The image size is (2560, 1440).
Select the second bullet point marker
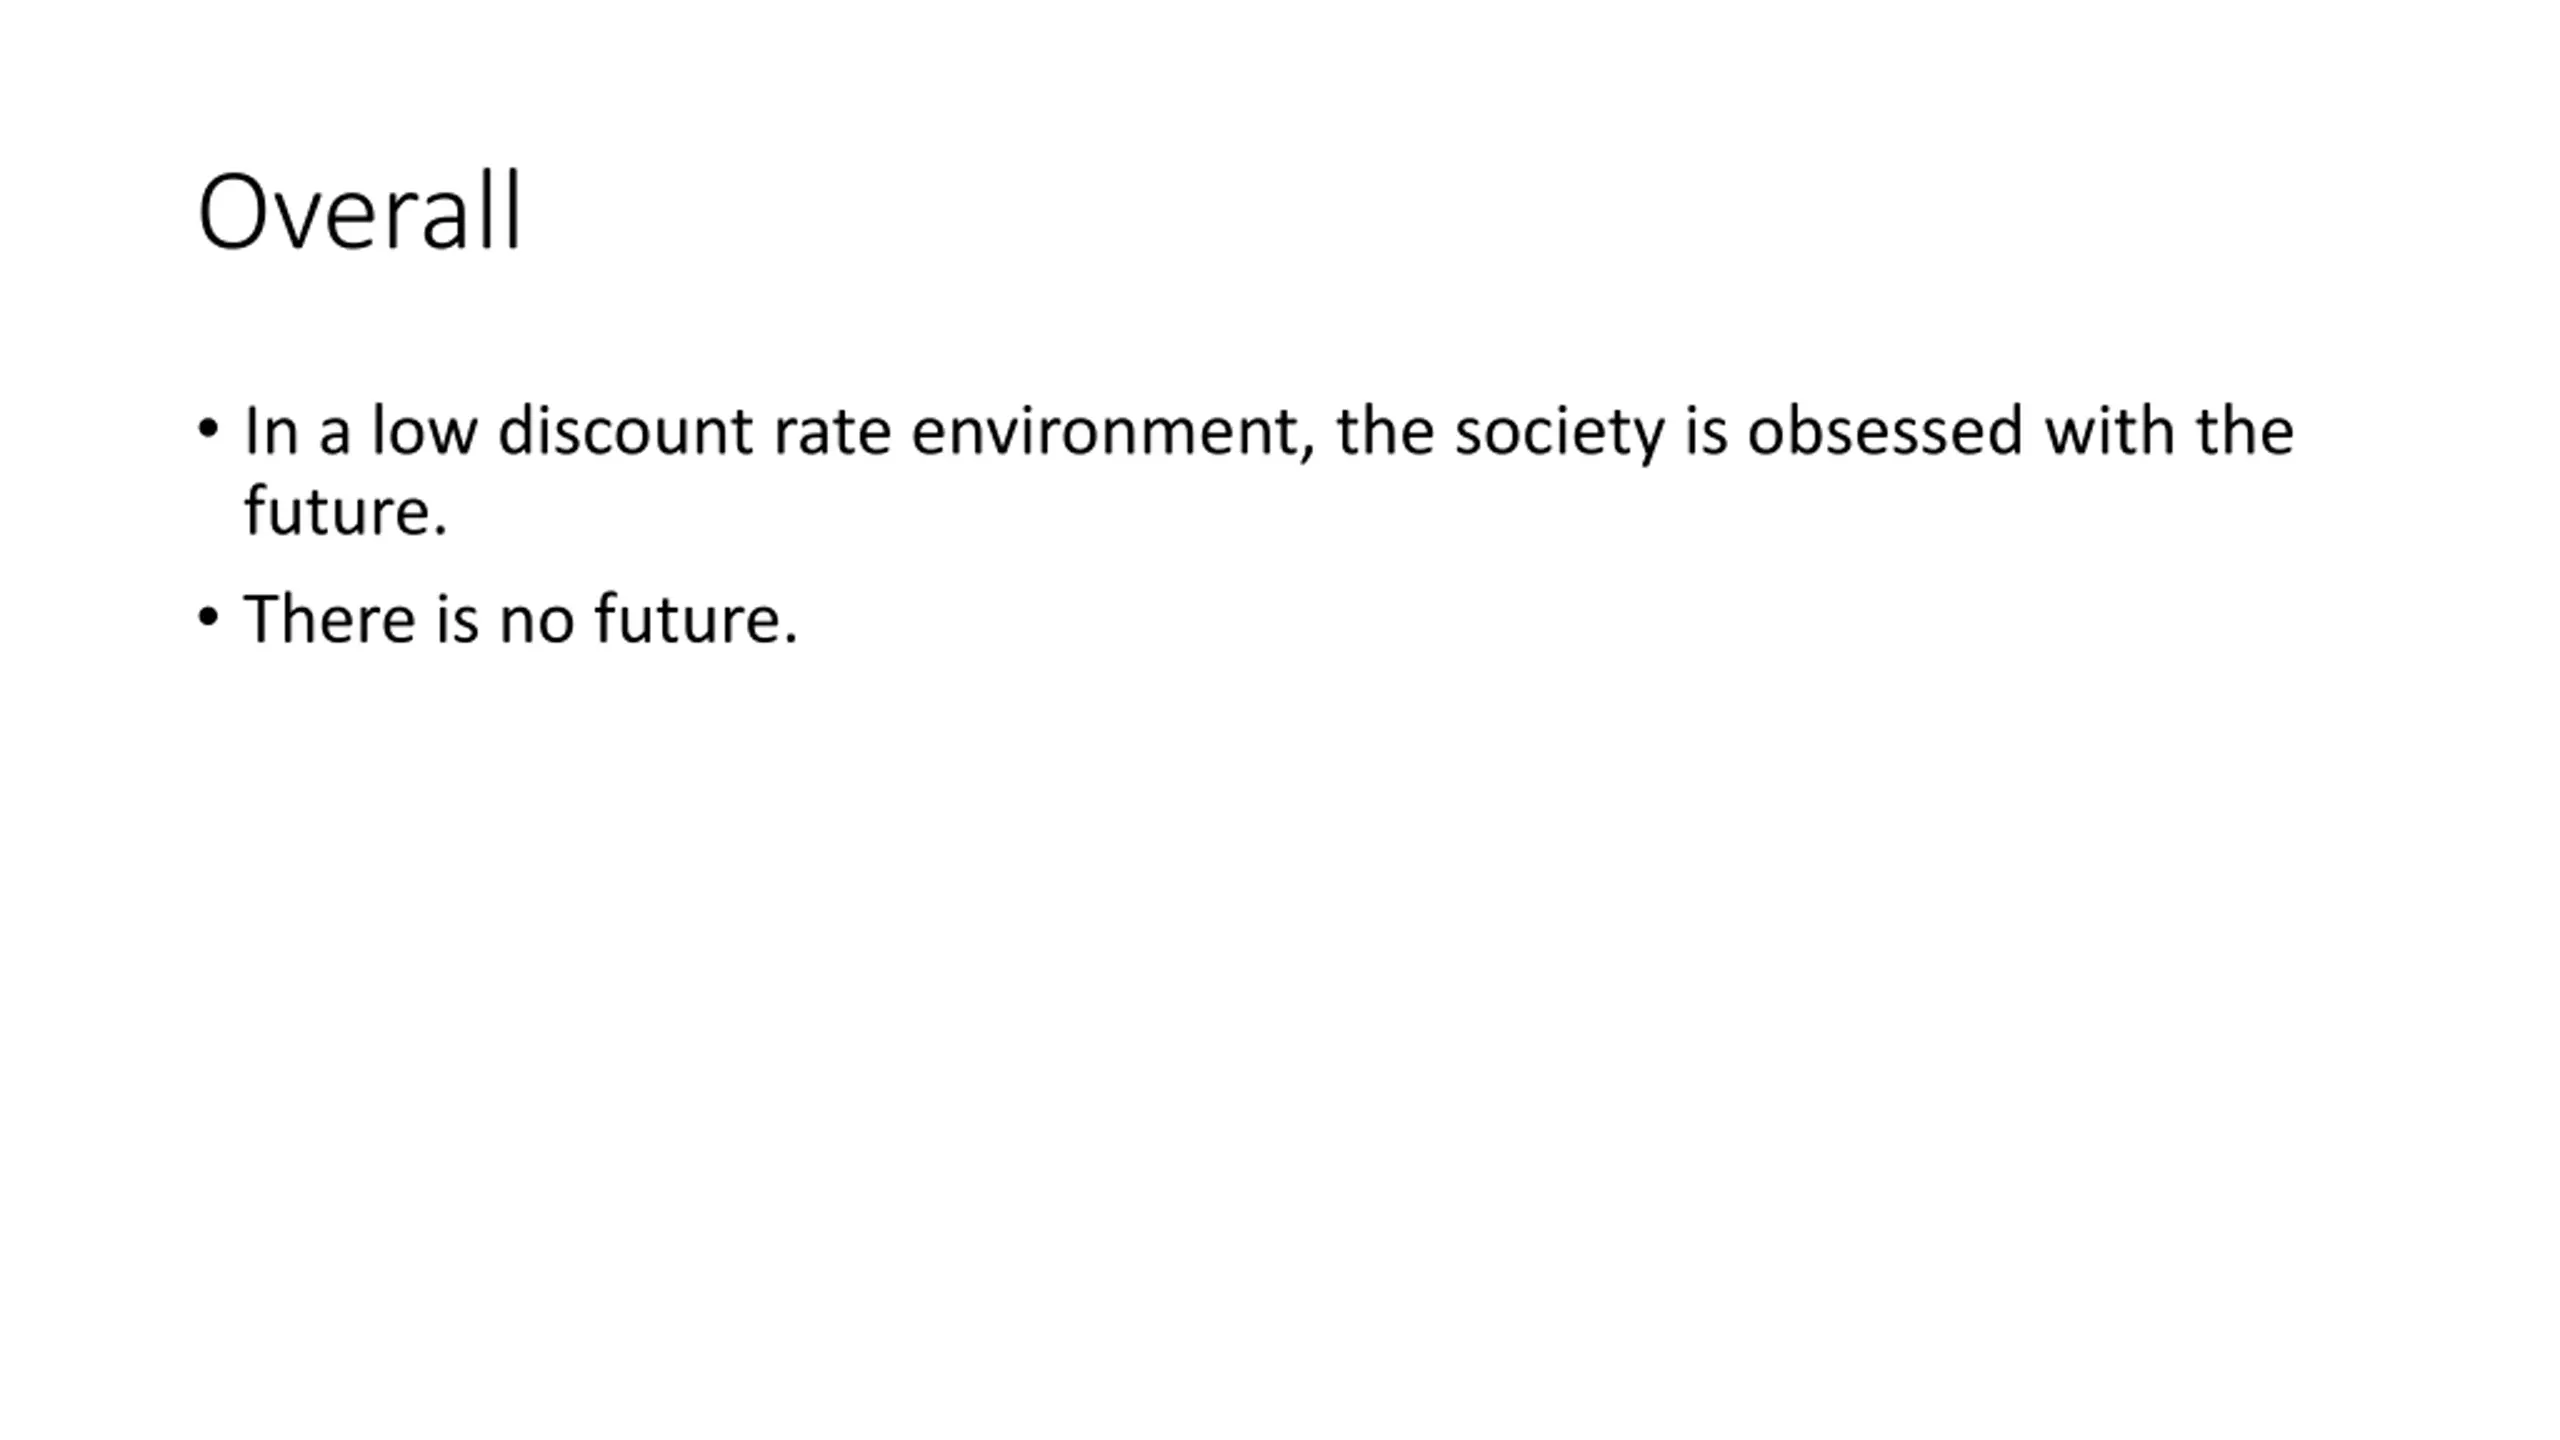[208, 617]
